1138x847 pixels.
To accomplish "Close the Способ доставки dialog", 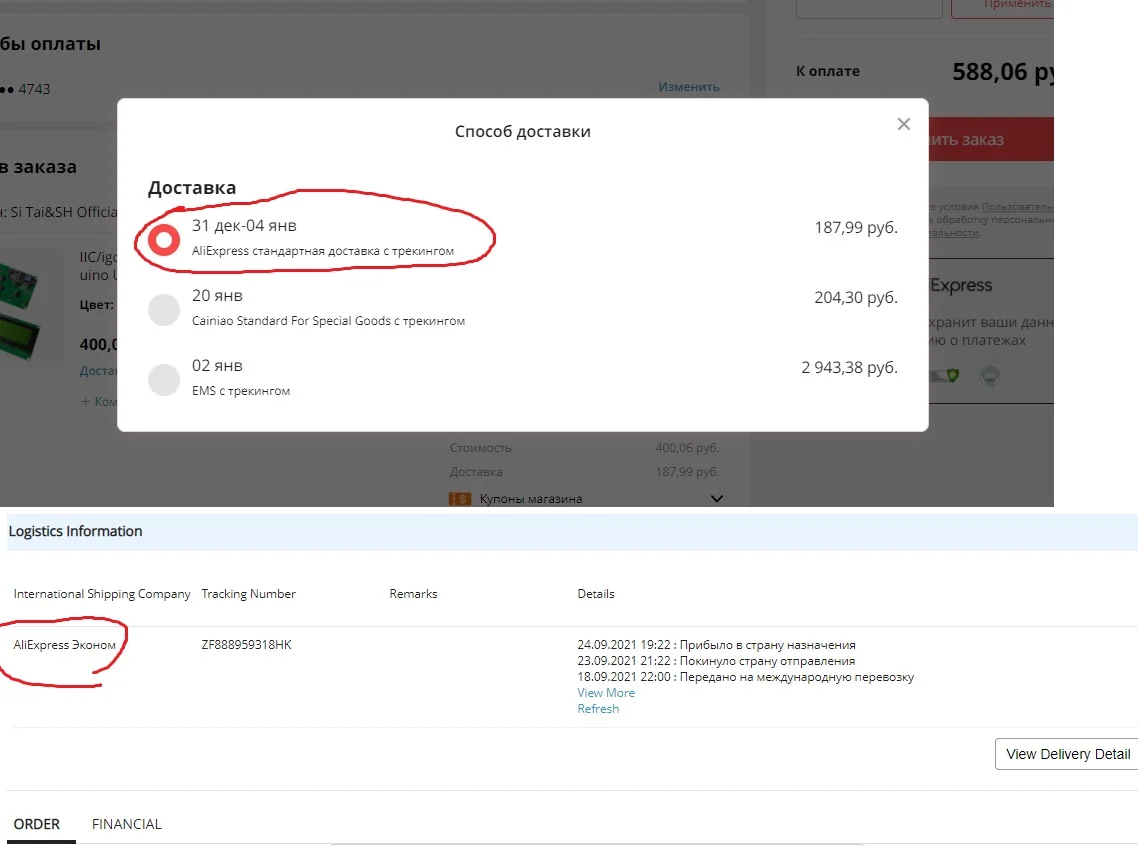I will click(904, 124).
